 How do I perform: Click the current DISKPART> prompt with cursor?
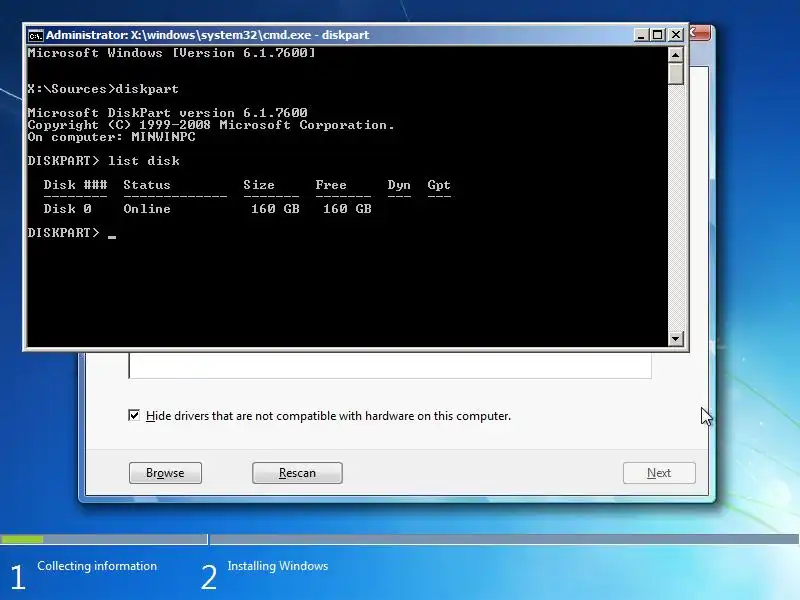pos(72,233)
